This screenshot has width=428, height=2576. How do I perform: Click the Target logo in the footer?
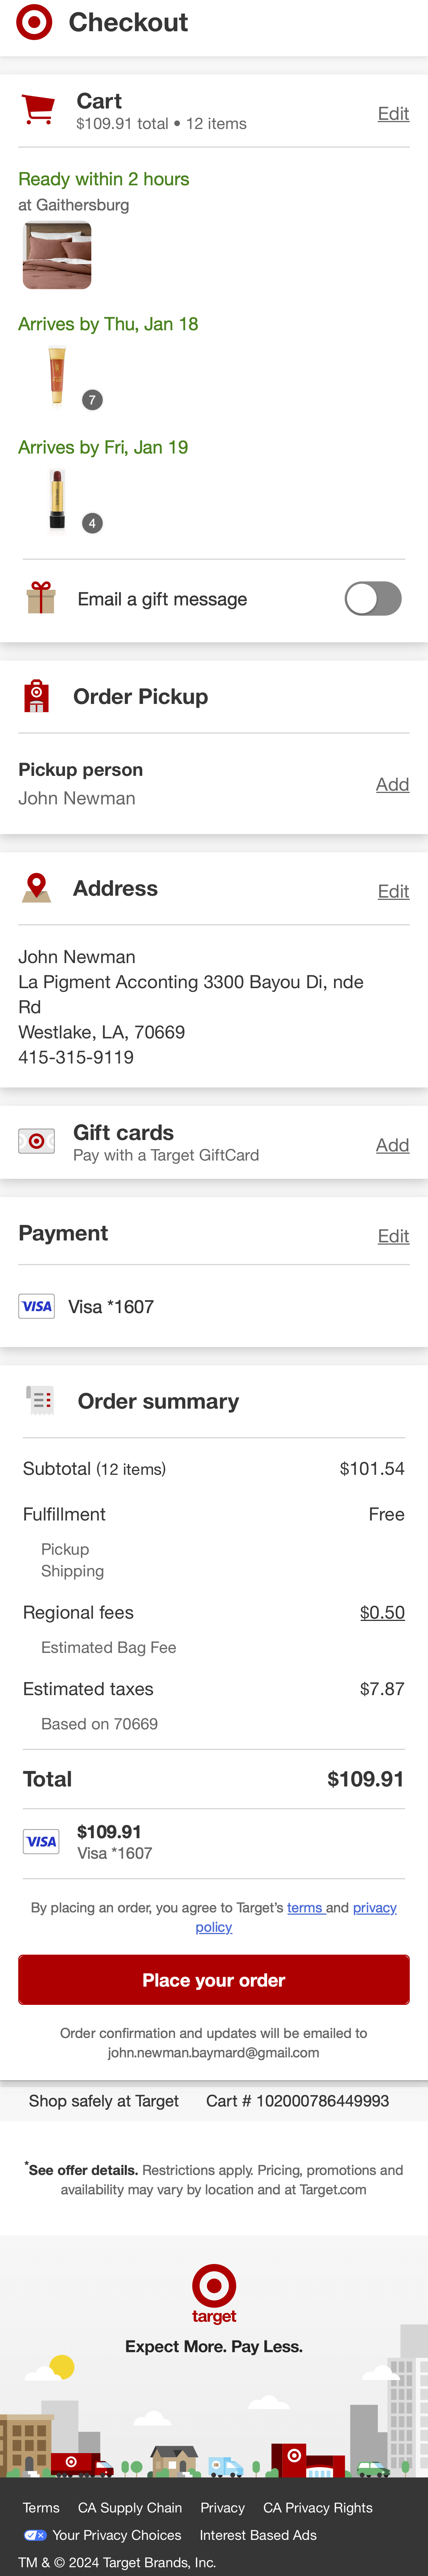tap(214, 2295)
